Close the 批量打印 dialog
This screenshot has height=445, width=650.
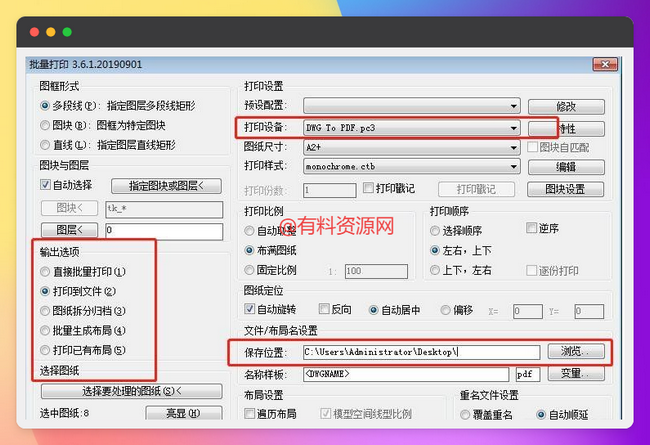coord(605,64)
